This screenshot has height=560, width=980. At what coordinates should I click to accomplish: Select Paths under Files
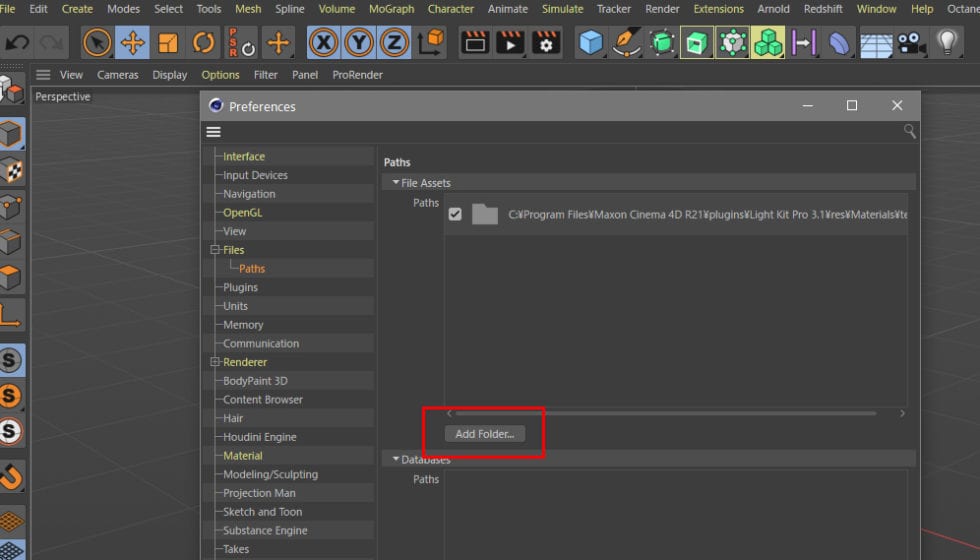tap(252, 269)
